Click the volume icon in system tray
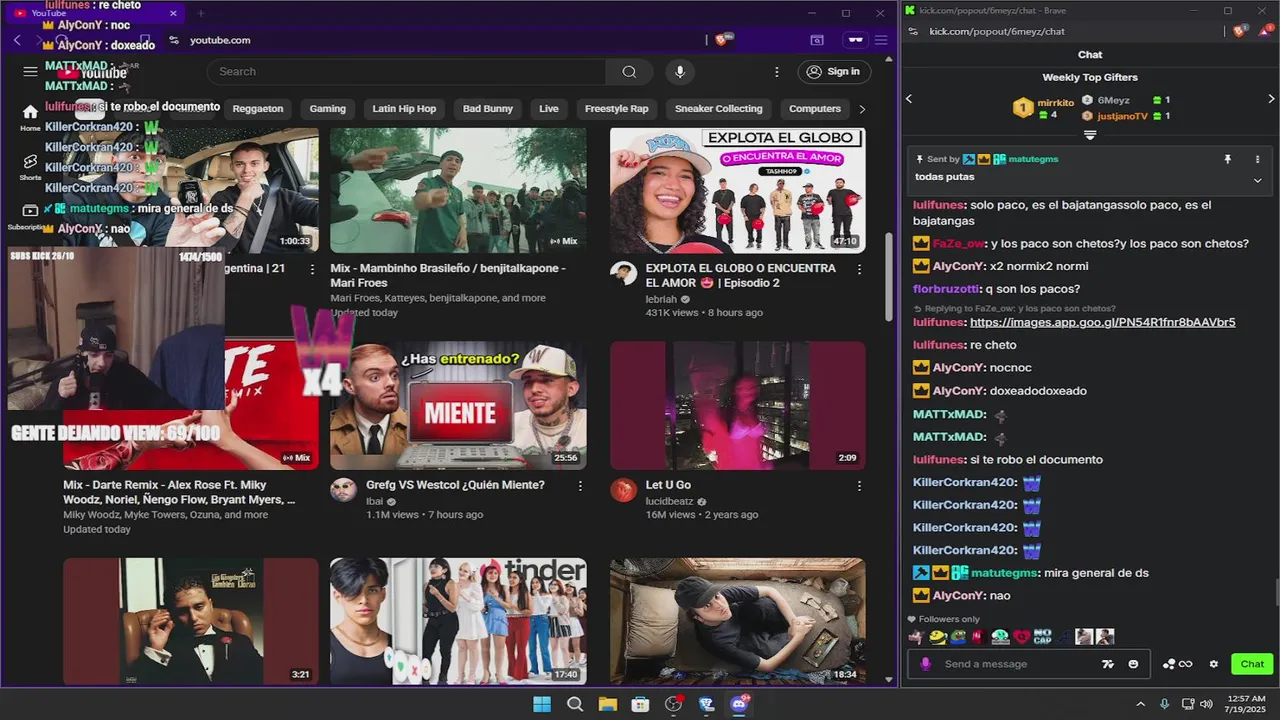Viewport: 1280px width, 720px height. [1206, 704]
